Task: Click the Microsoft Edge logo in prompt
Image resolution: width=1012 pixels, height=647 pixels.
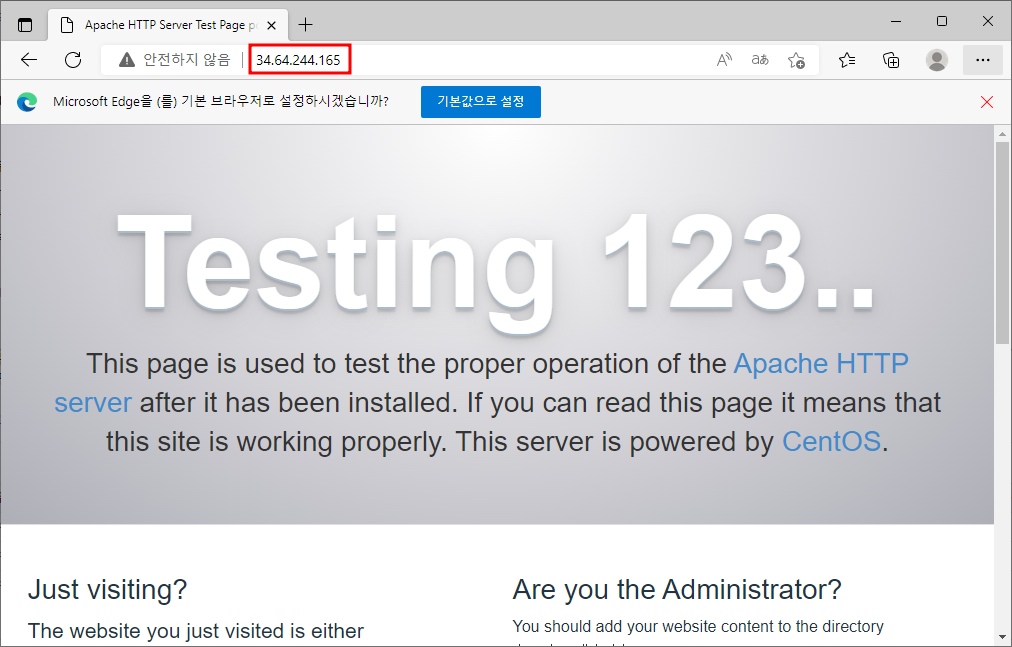Action: pyautogui.click(x=27, y=102)
